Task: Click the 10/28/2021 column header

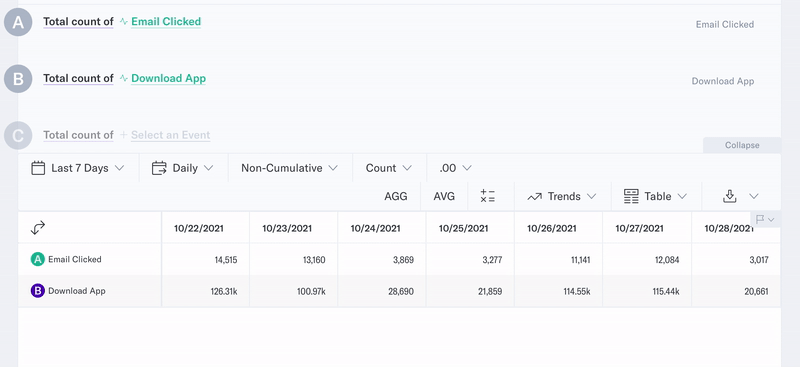Action: pyautogui.click(x=729, y=228)
